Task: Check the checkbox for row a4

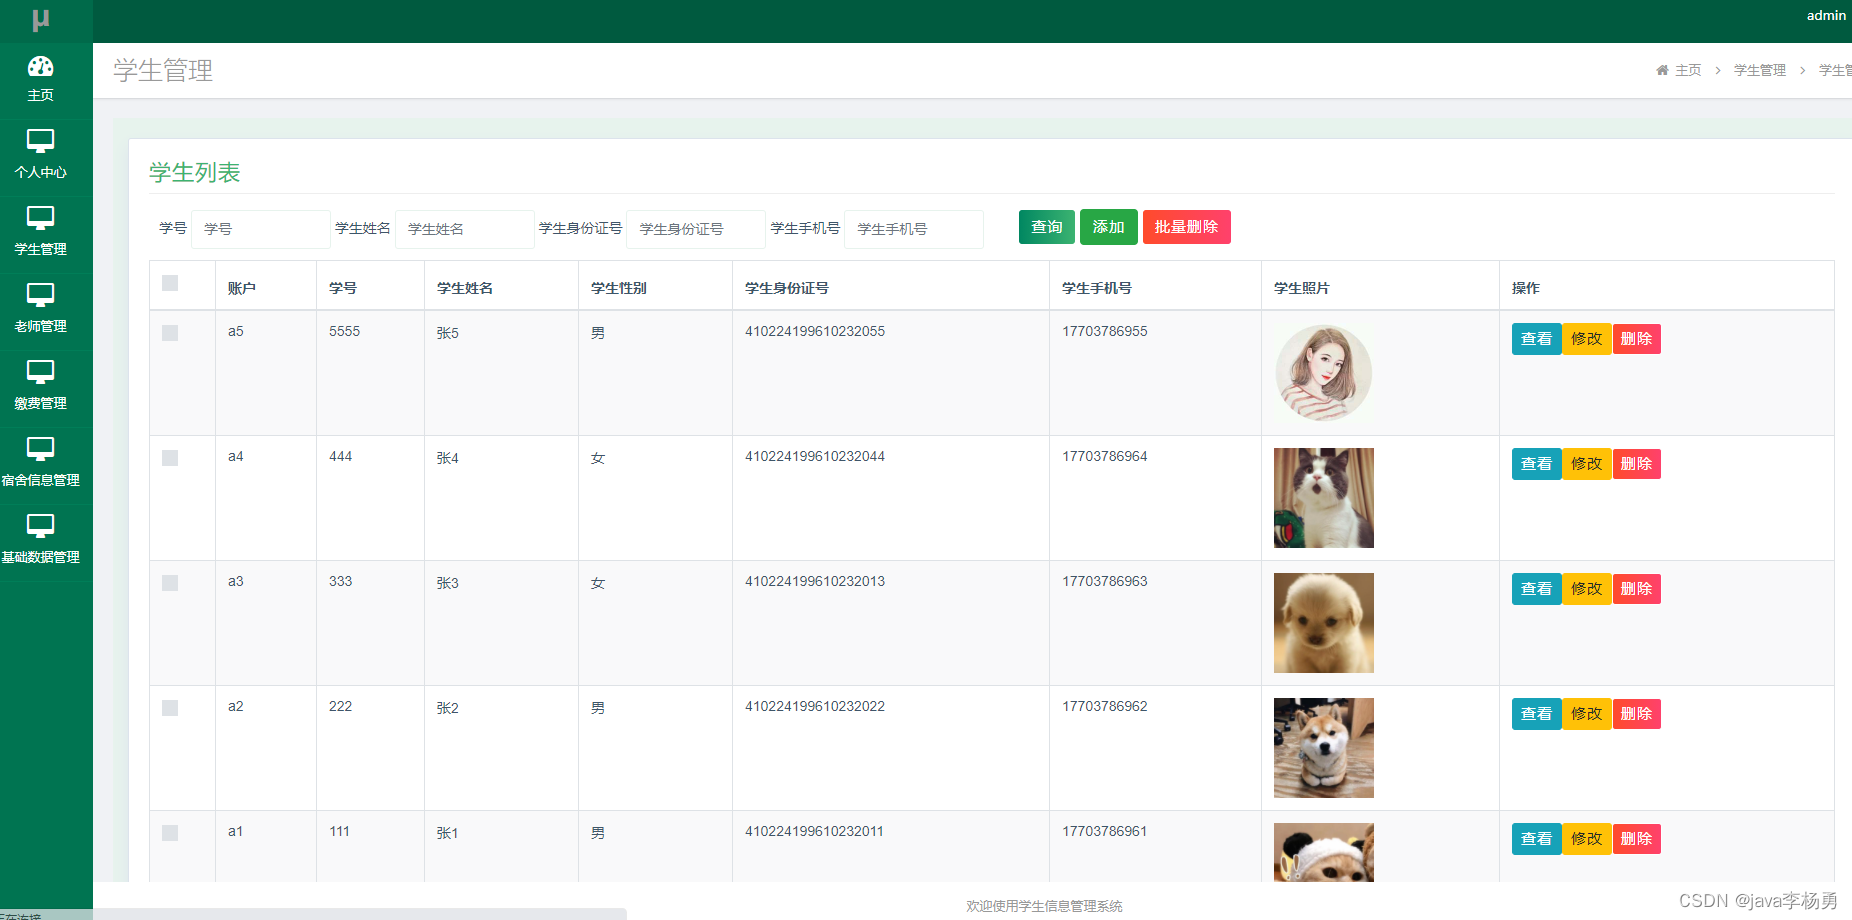Action: click(x=170, y=458)
